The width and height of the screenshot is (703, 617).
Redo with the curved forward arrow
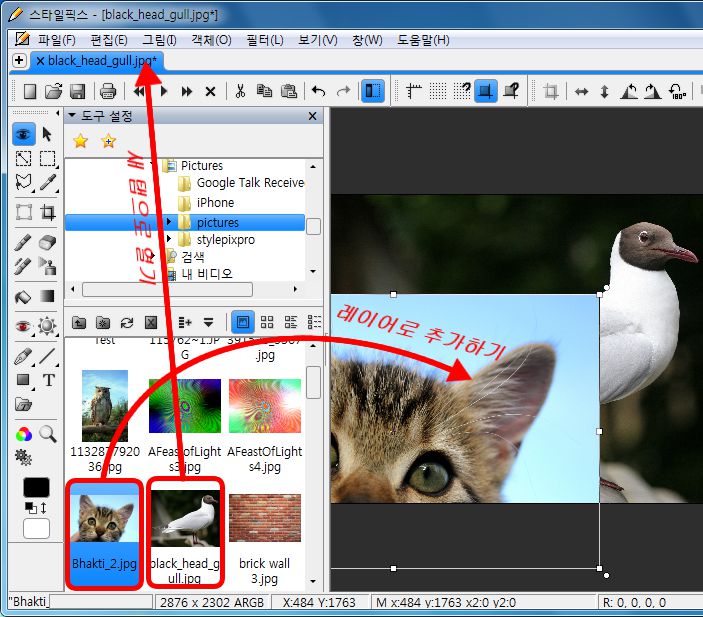[343, 91]
